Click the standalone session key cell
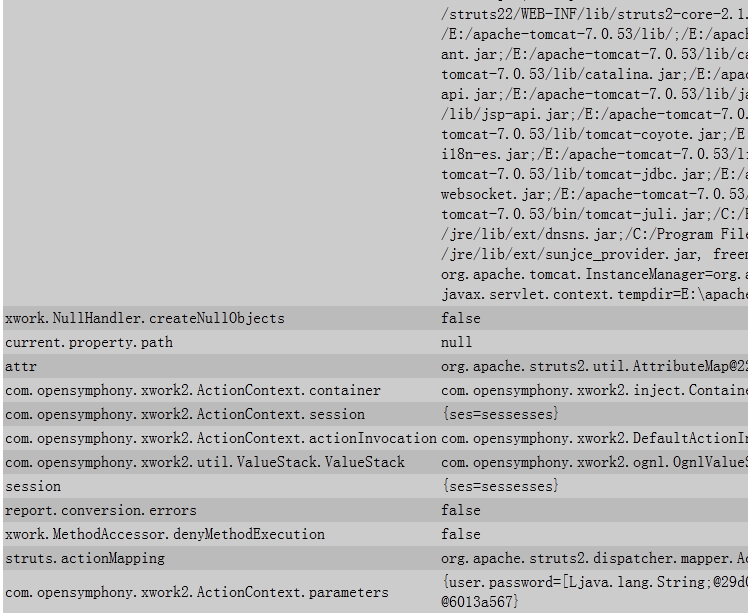748x613 pixels. click(x=33, y=486)
